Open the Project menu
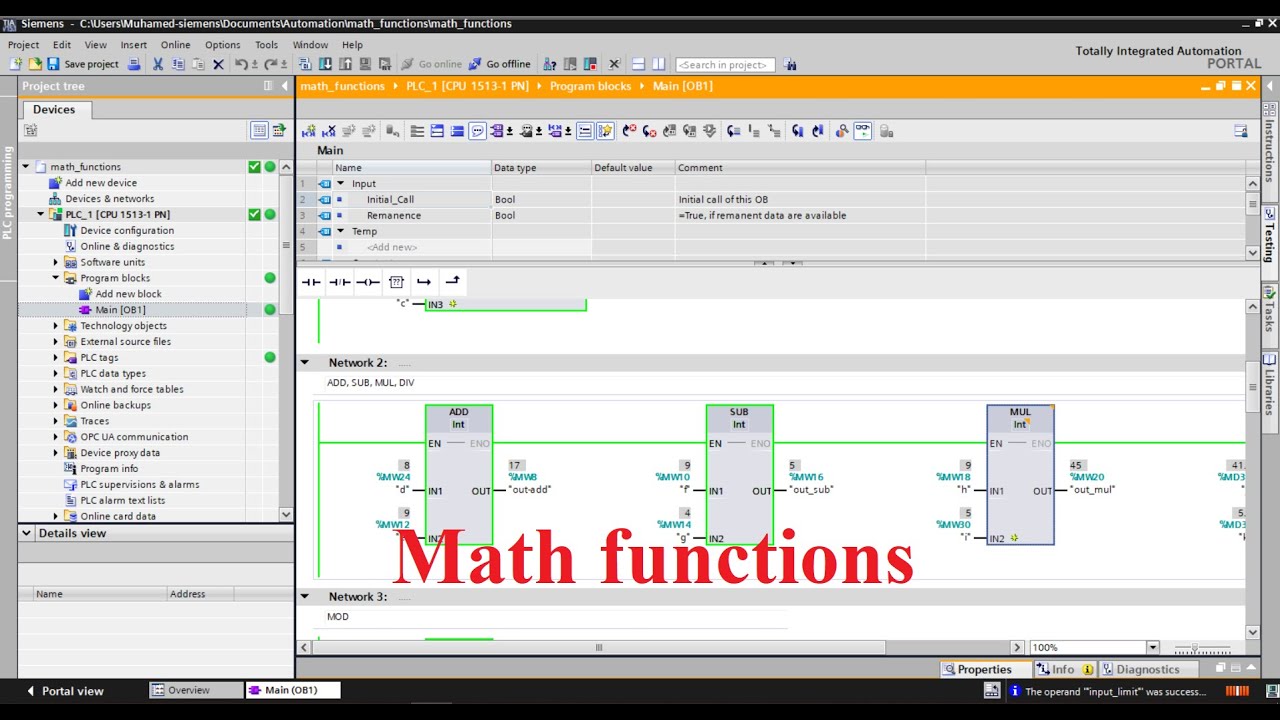 coord(23,45)
